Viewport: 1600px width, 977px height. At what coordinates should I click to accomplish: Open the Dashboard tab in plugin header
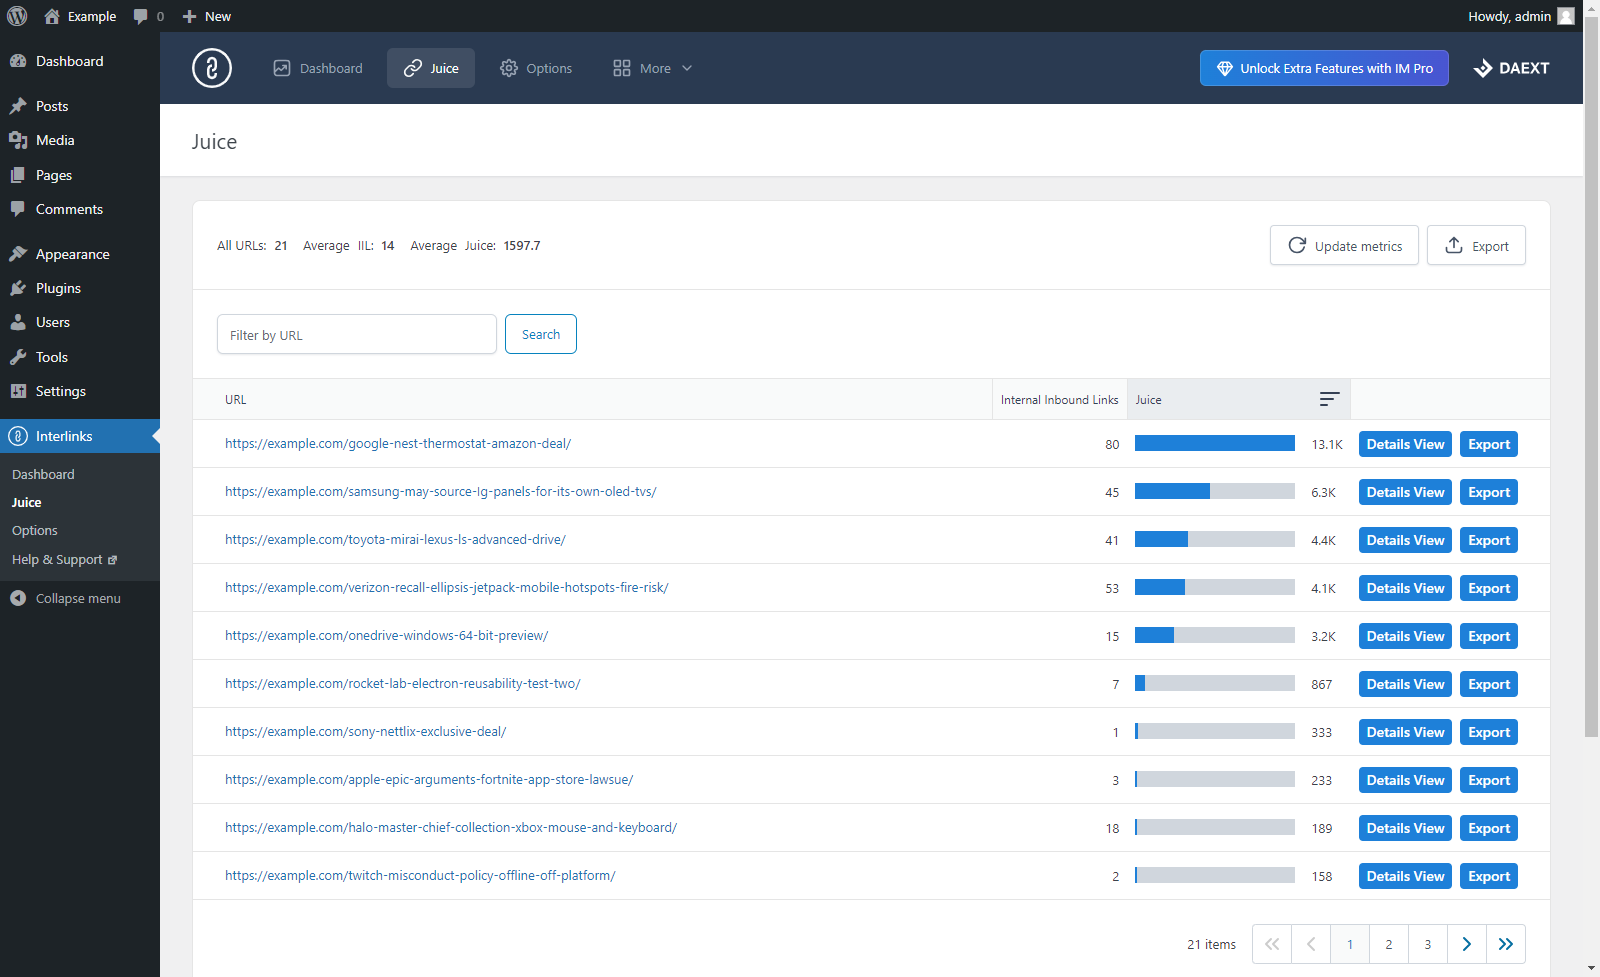(318, 68)
